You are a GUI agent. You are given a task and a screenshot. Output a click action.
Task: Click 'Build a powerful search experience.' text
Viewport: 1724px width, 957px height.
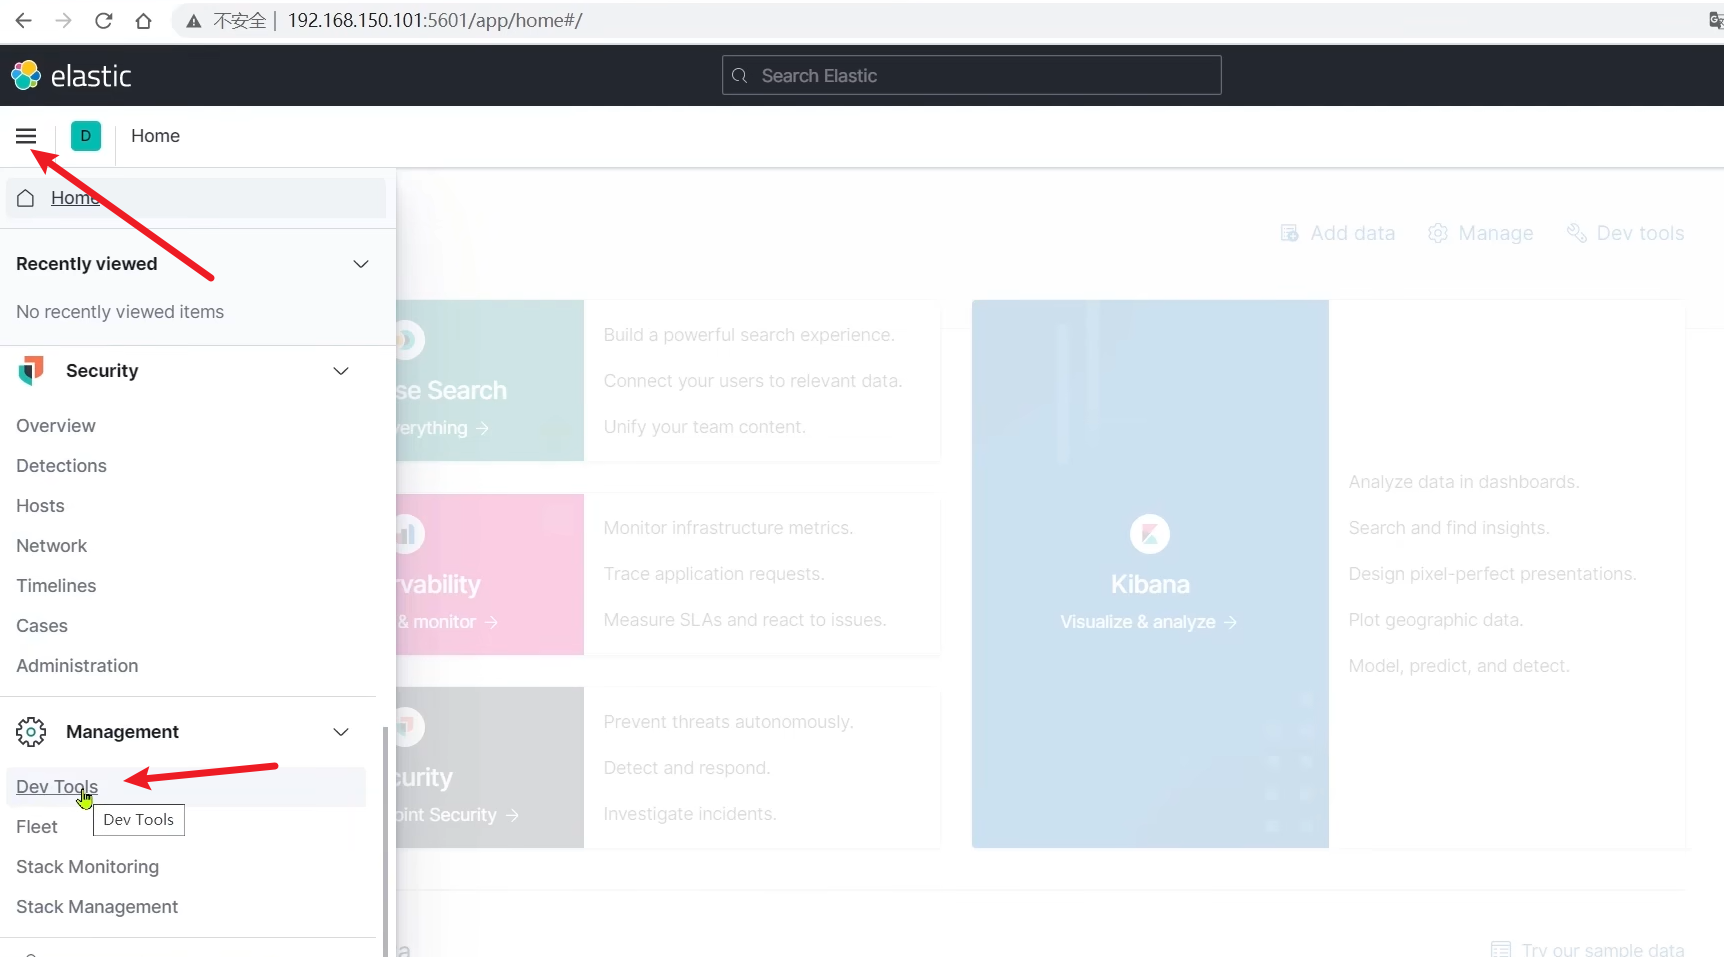749,335
